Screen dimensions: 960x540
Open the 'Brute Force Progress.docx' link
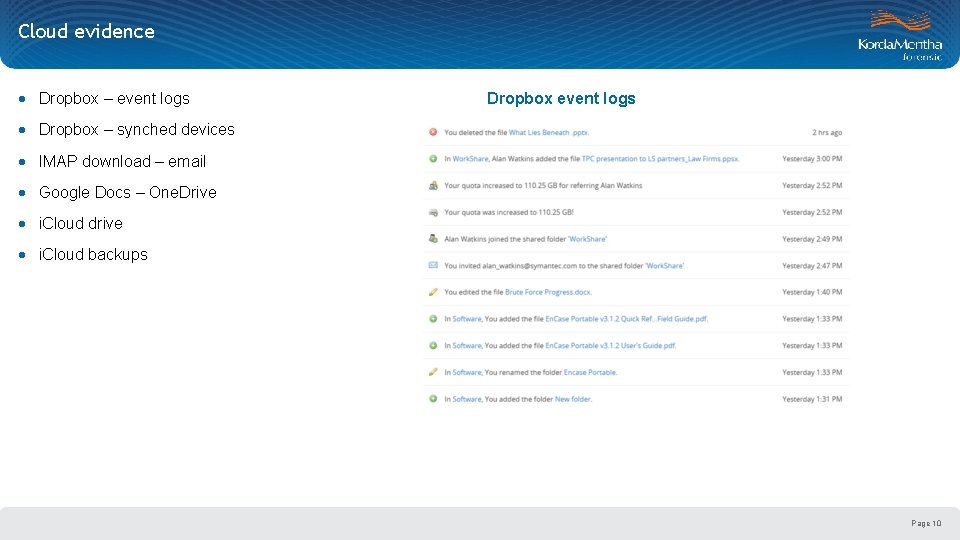click(548, 292)
